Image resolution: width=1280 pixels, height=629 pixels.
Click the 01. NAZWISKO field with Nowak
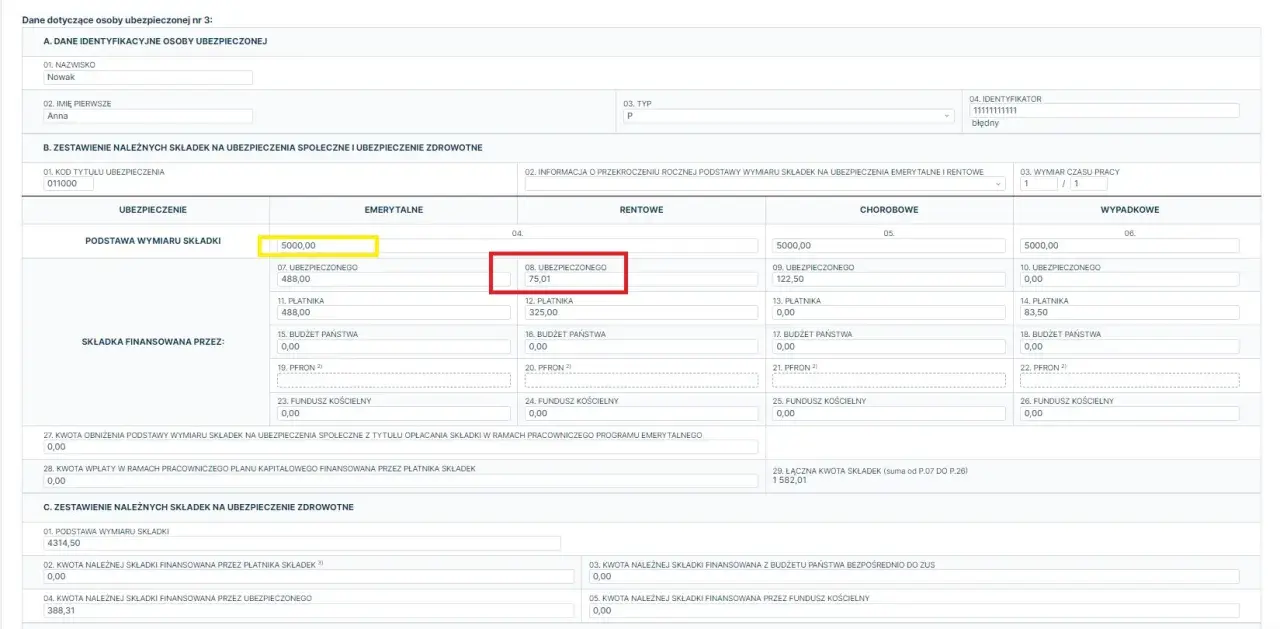tap(148, 77)
